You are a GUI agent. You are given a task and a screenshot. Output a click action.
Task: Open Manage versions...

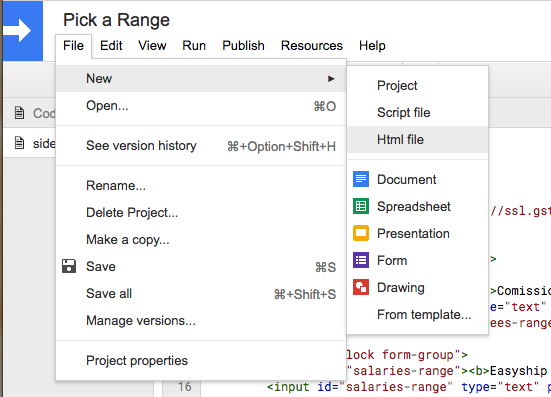[201, 320]
